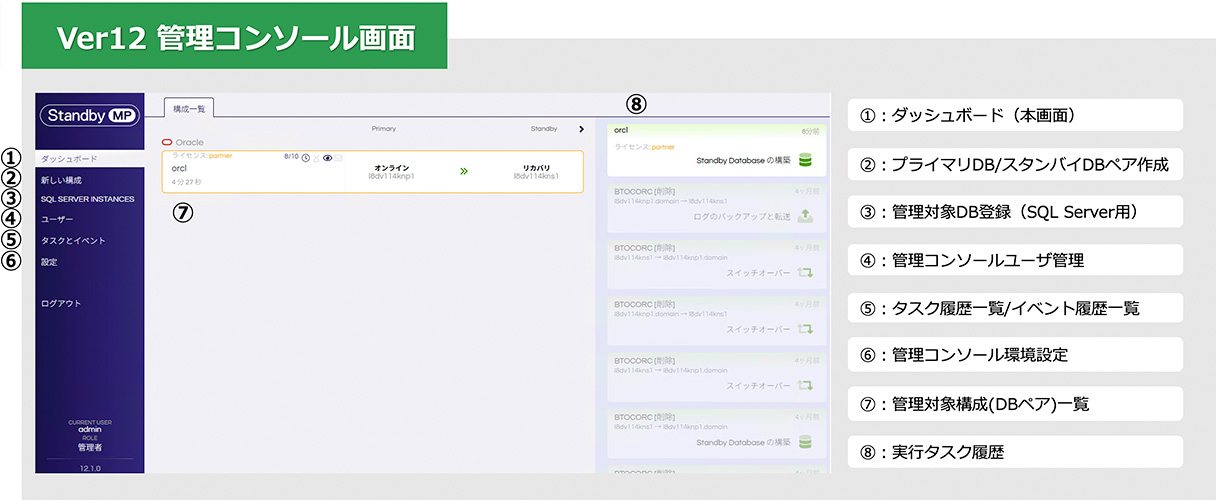1216x500 pixels.
Task: Select the orcl configuration name
Action: [180, 168]
